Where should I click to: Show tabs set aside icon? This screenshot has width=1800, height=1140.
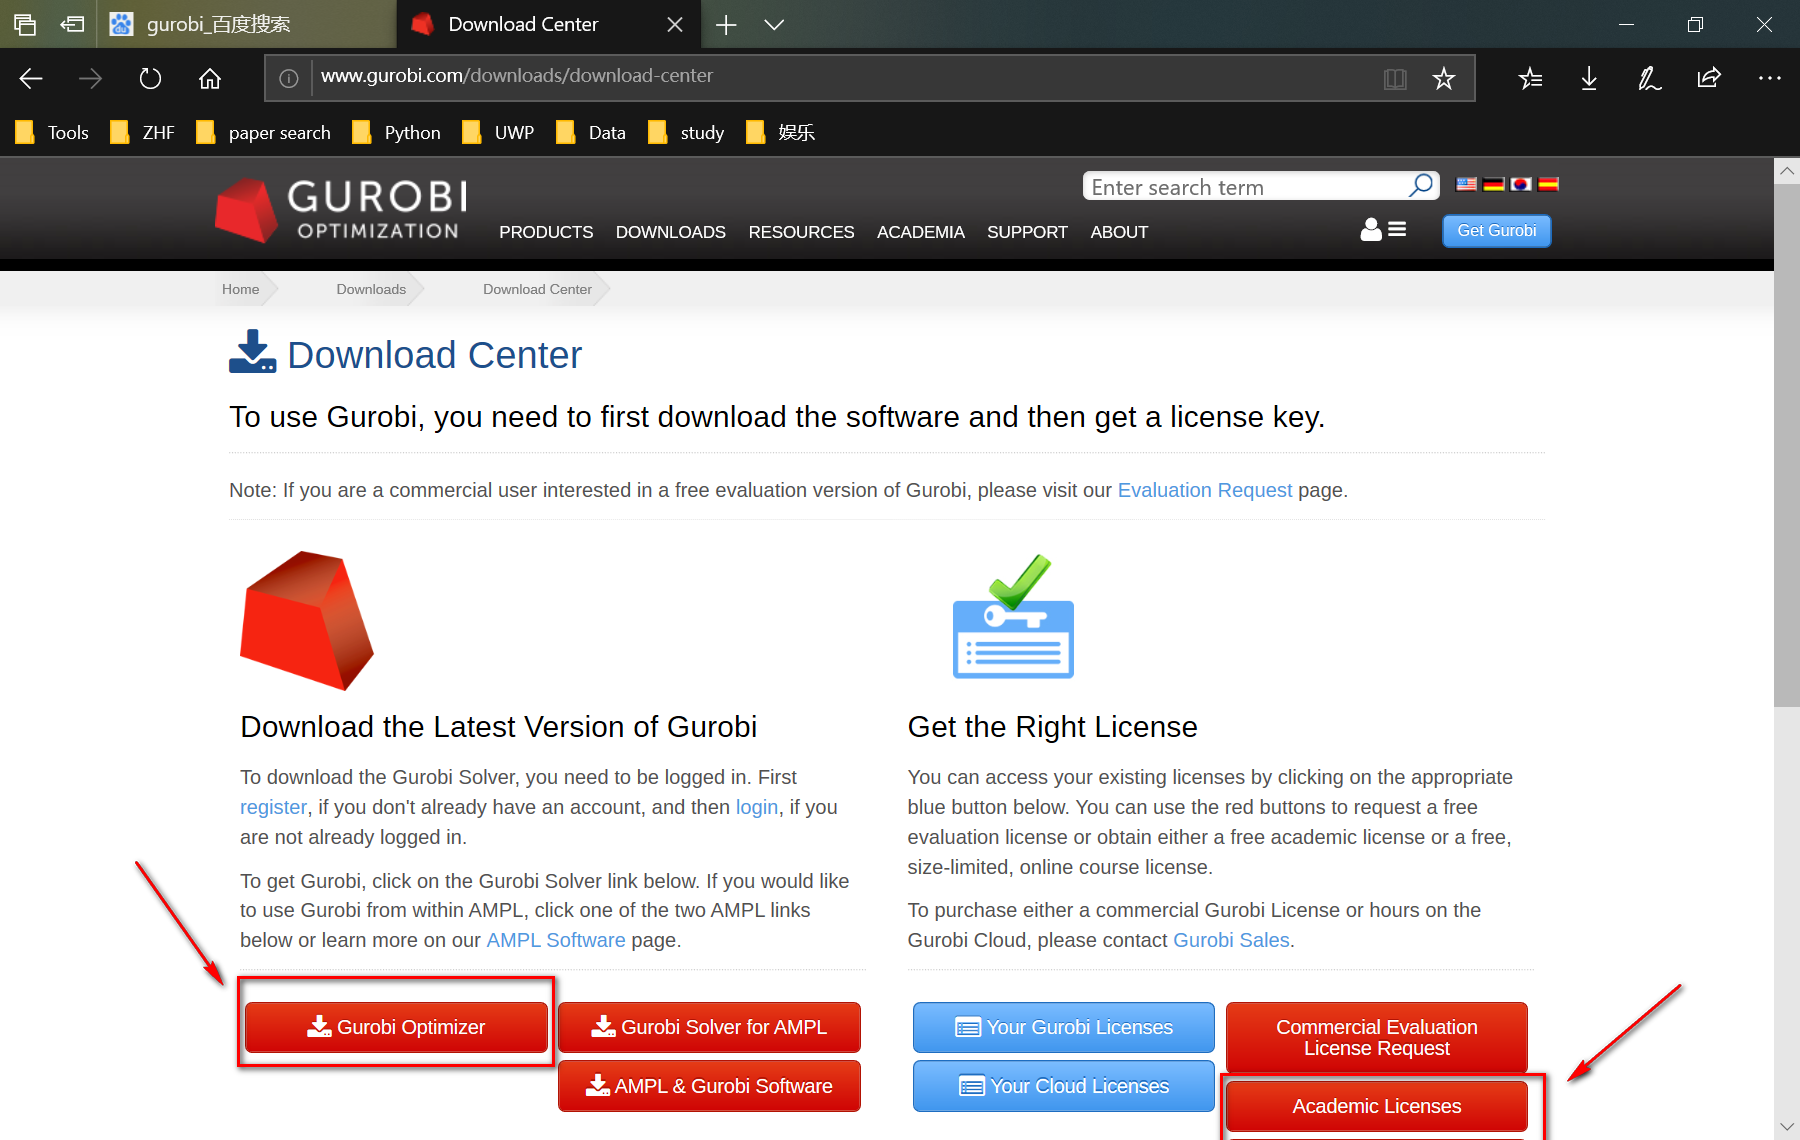point(25,24)
